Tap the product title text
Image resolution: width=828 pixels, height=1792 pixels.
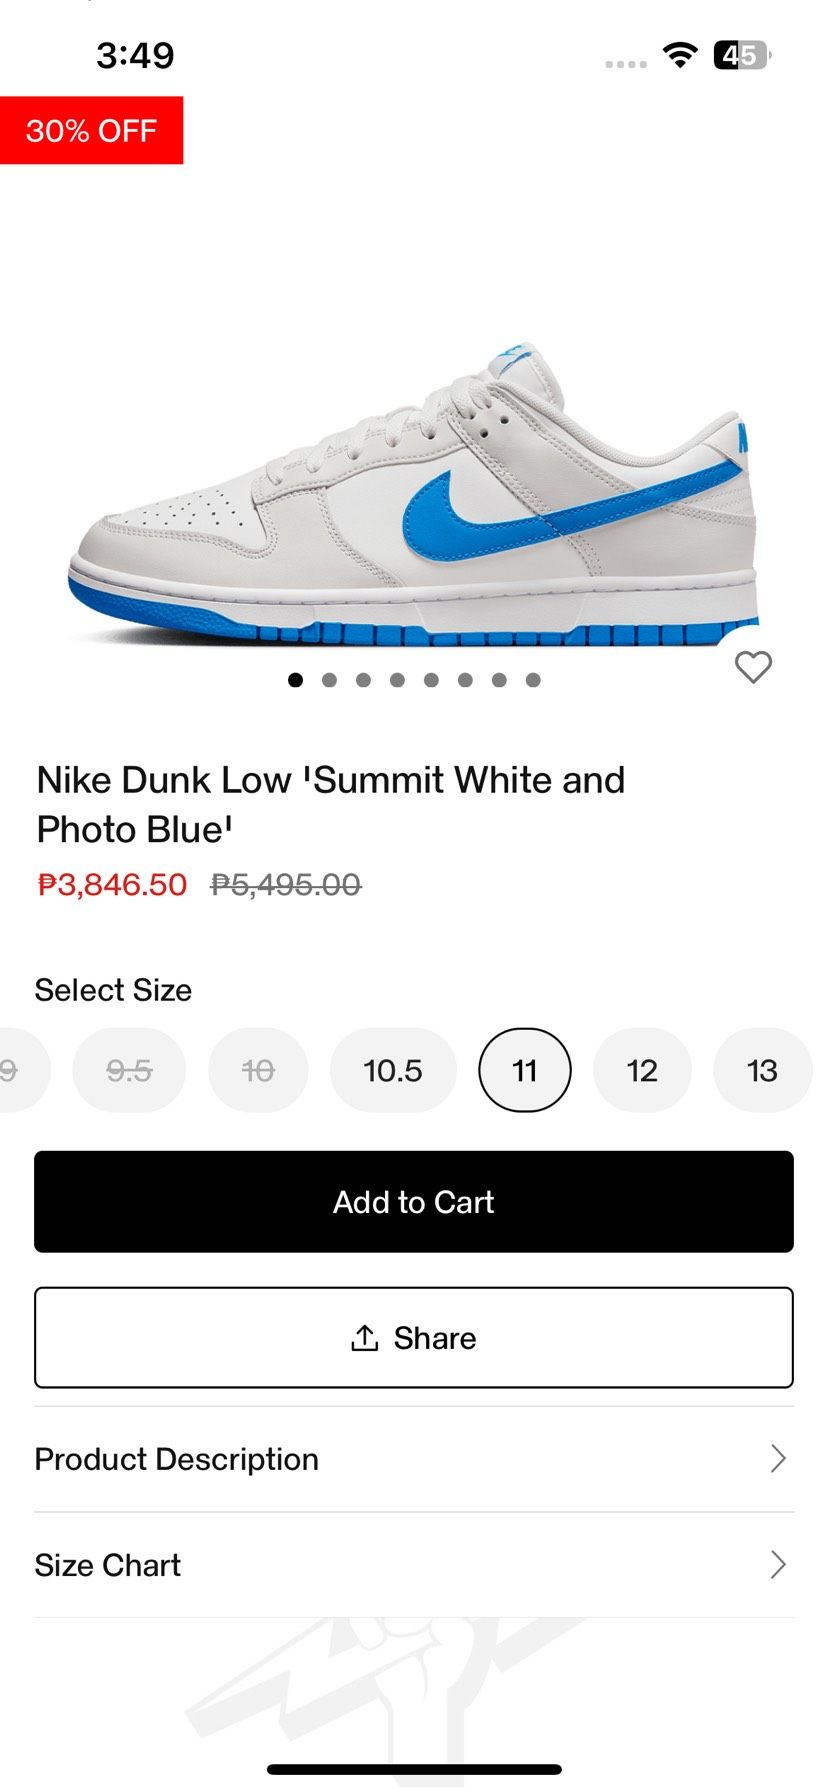(x=330, y=804)
